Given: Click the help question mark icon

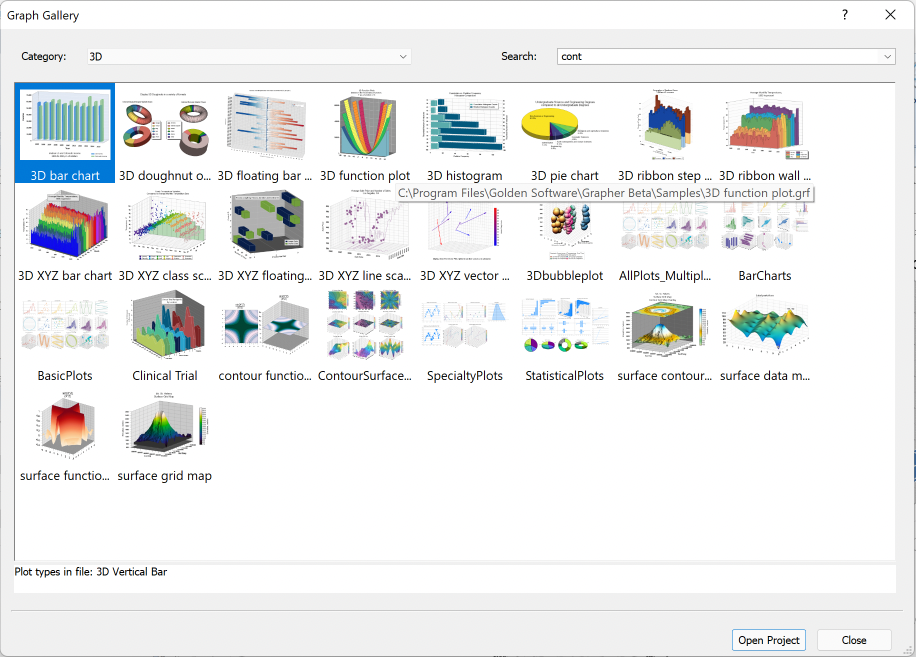Looking at the screenshot, I should point(845,15).
